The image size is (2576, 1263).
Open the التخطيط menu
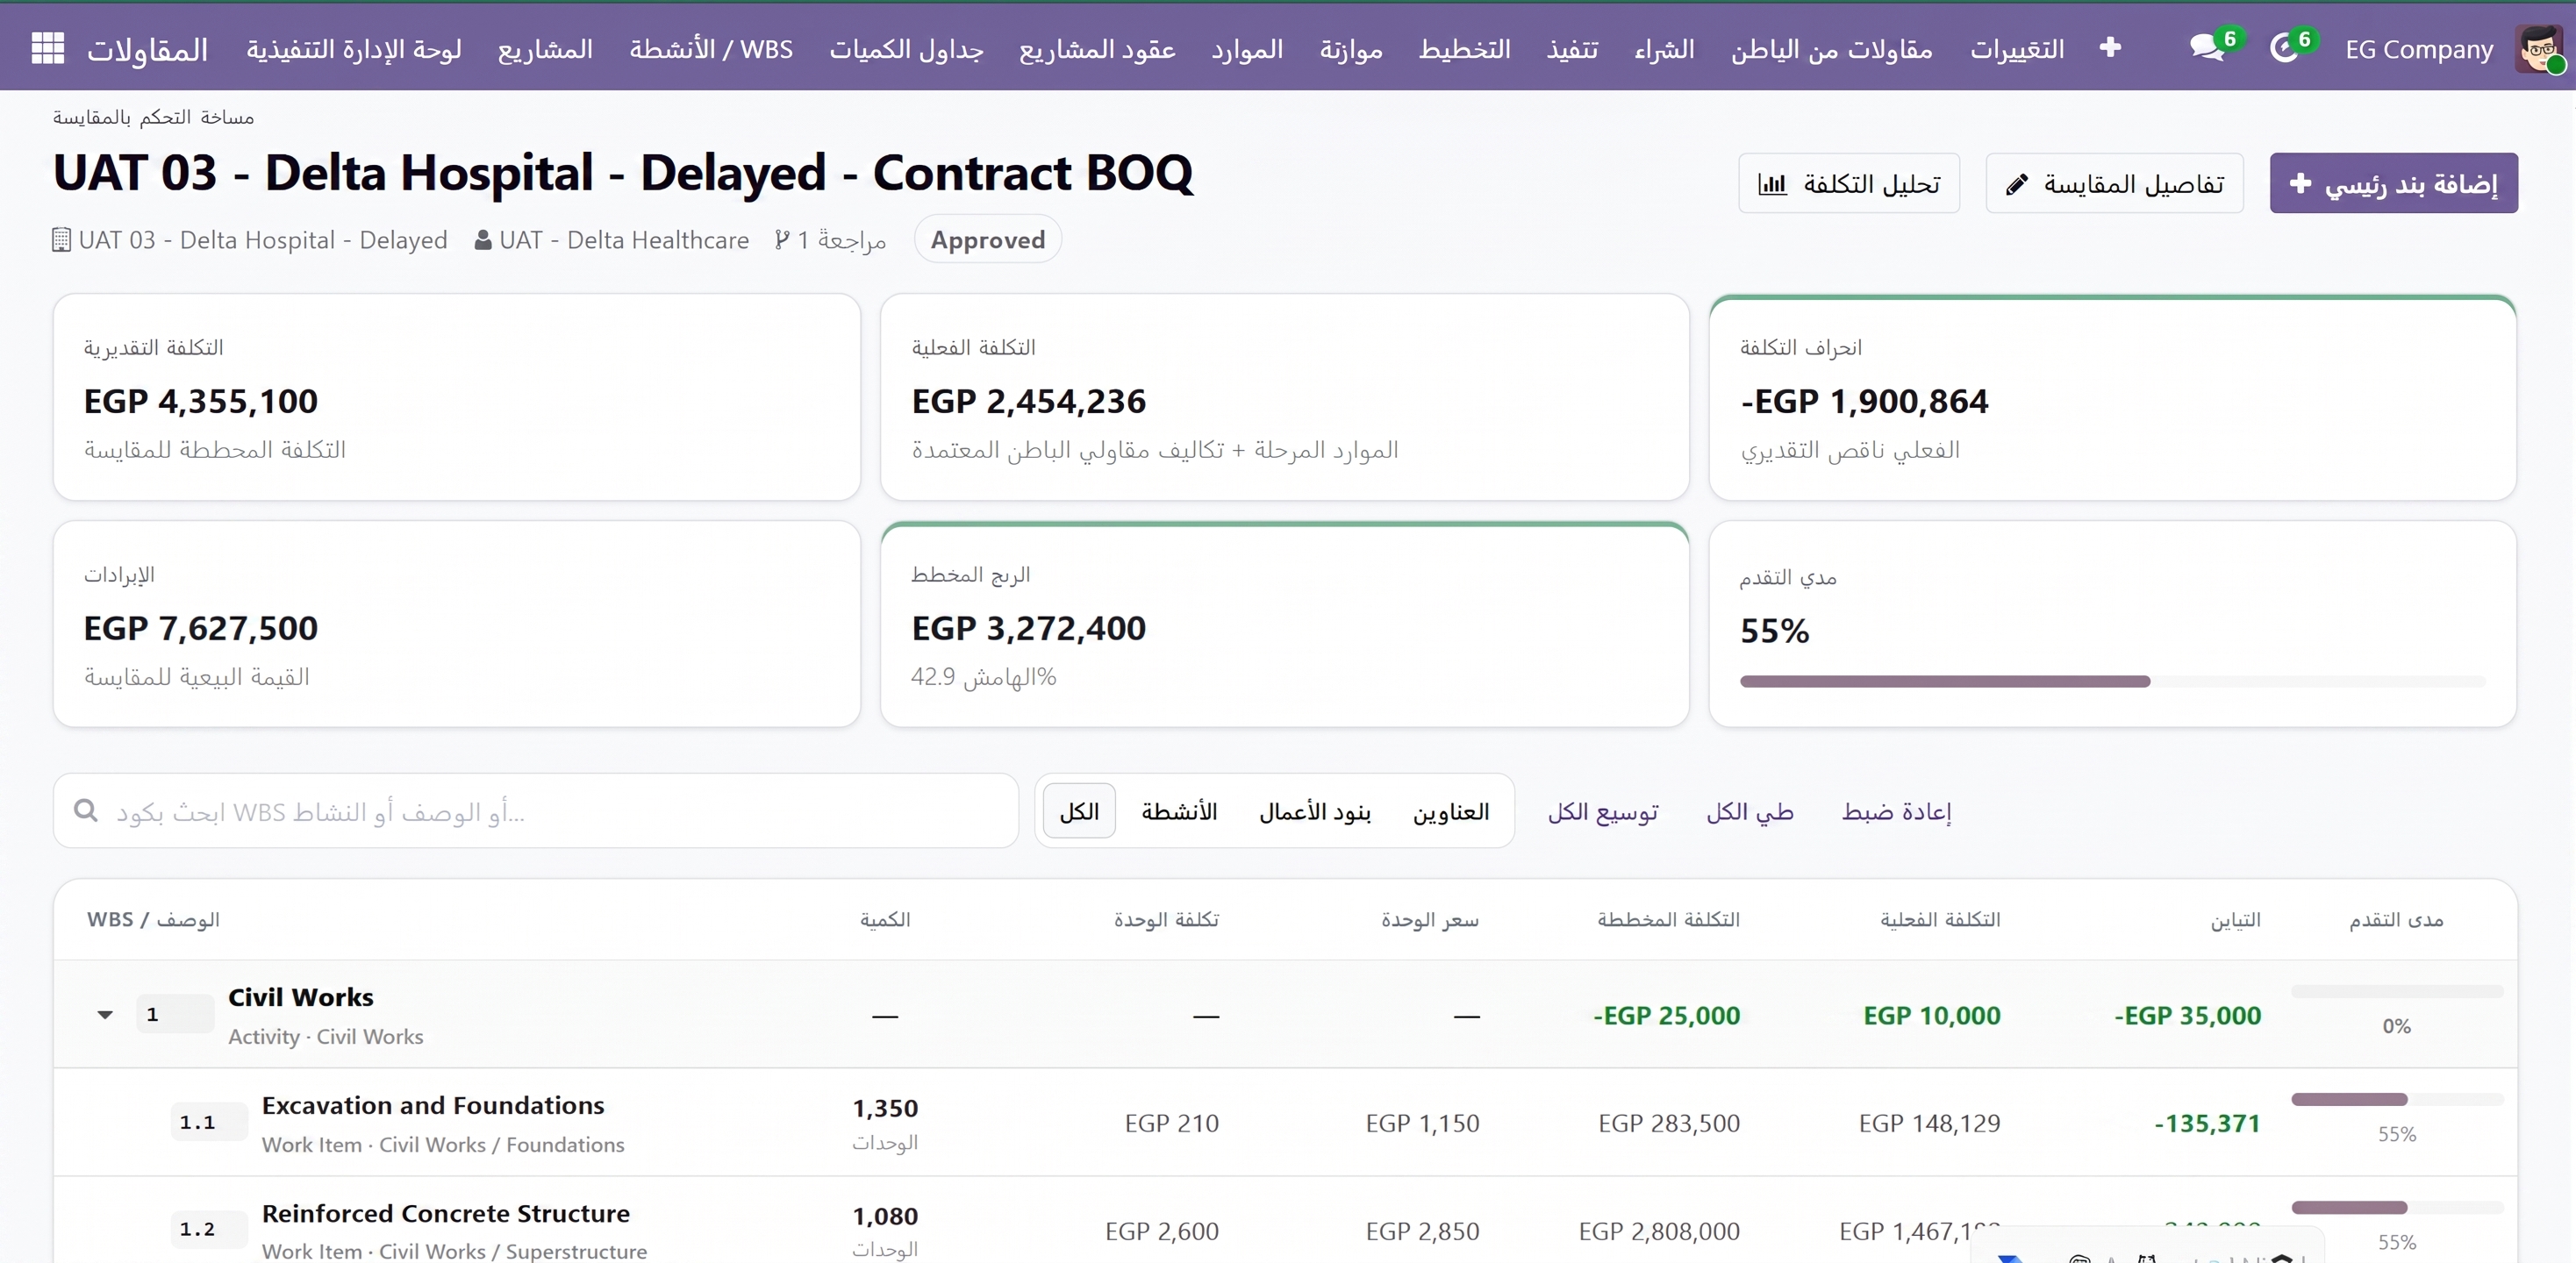coord(1464,49)
